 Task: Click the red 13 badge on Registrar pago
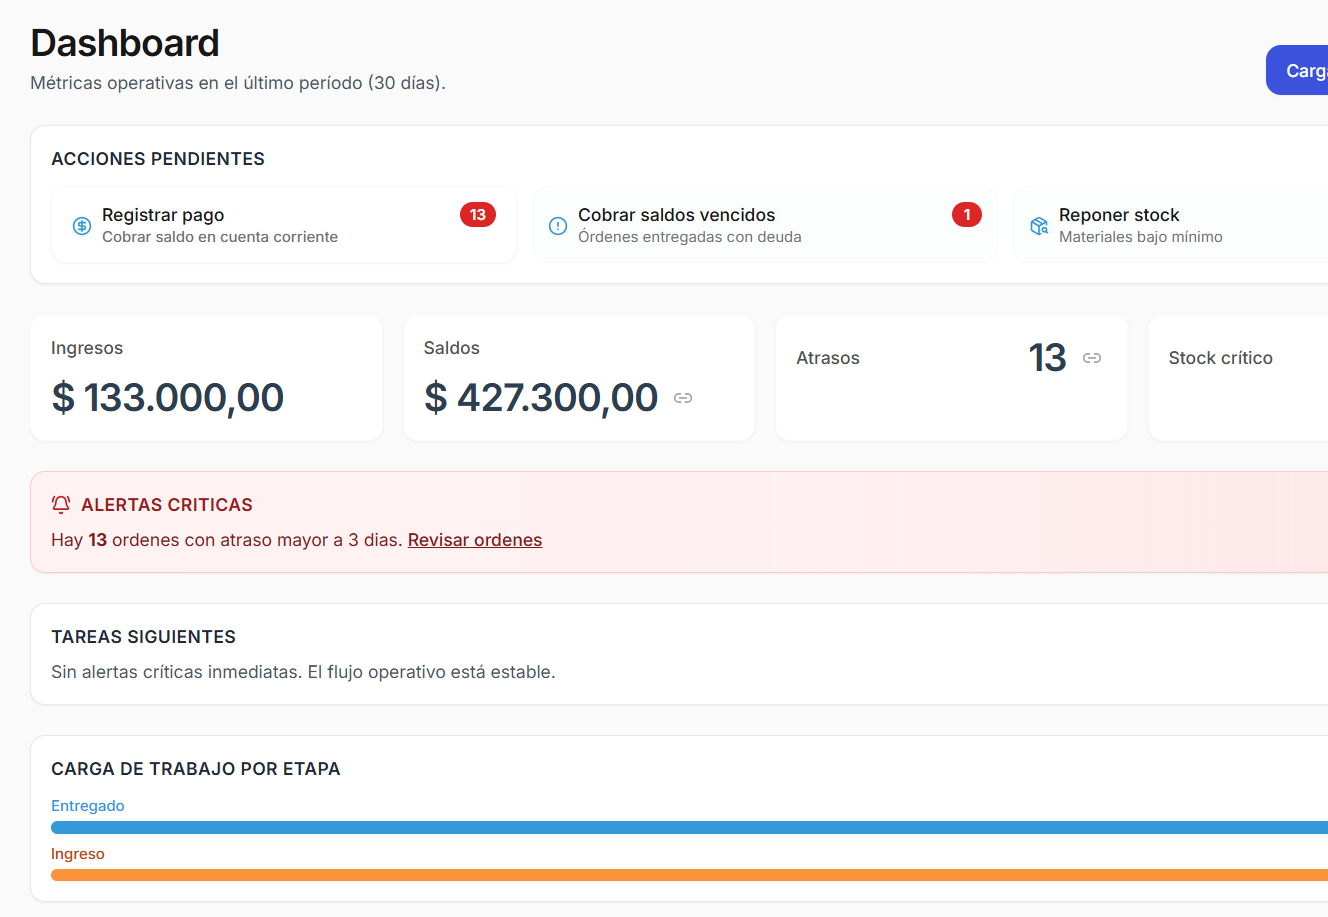coord(478,215)
